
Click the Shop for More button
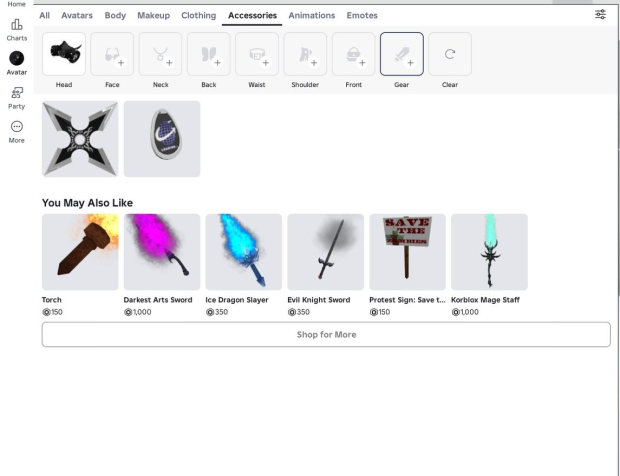coord(326,334)
